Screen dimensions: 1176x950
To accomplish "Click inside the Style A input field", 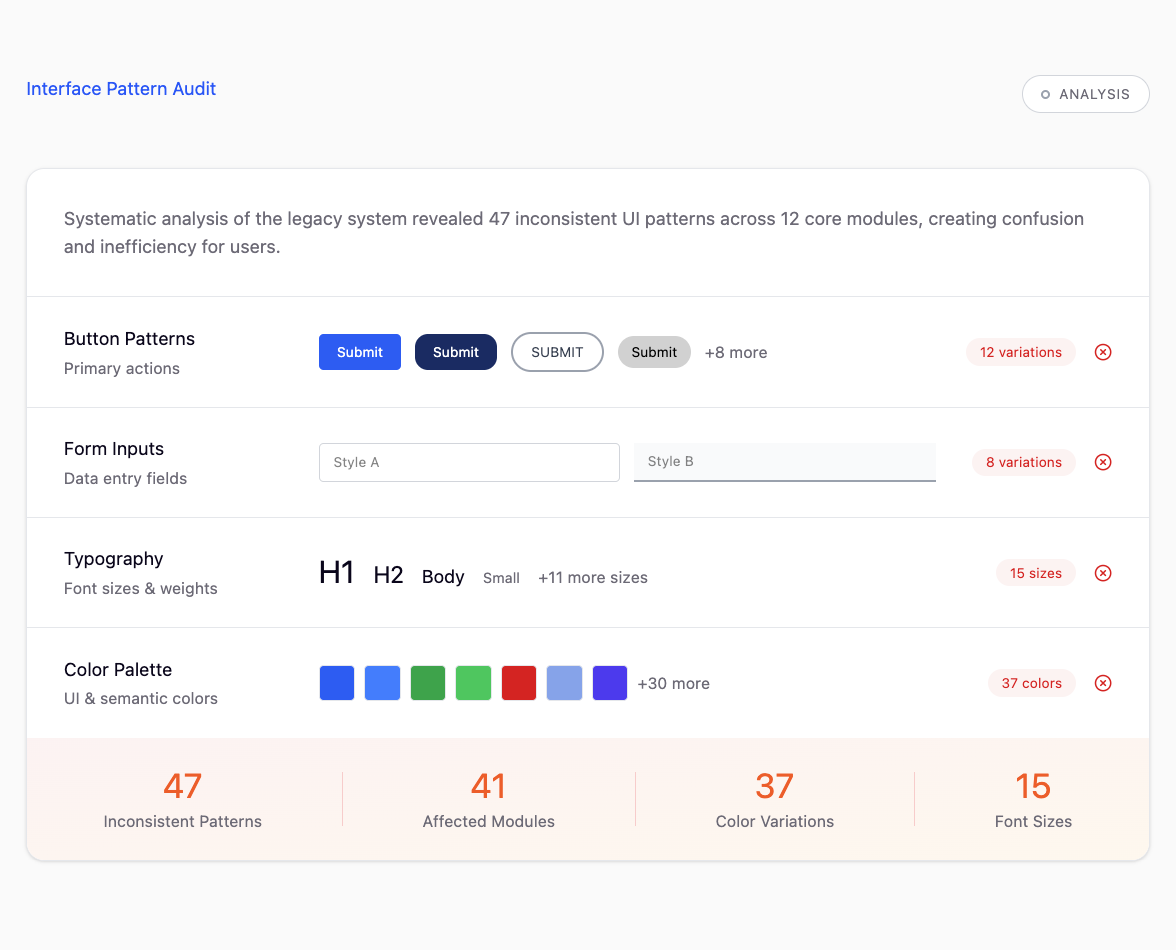I will 468,462.
